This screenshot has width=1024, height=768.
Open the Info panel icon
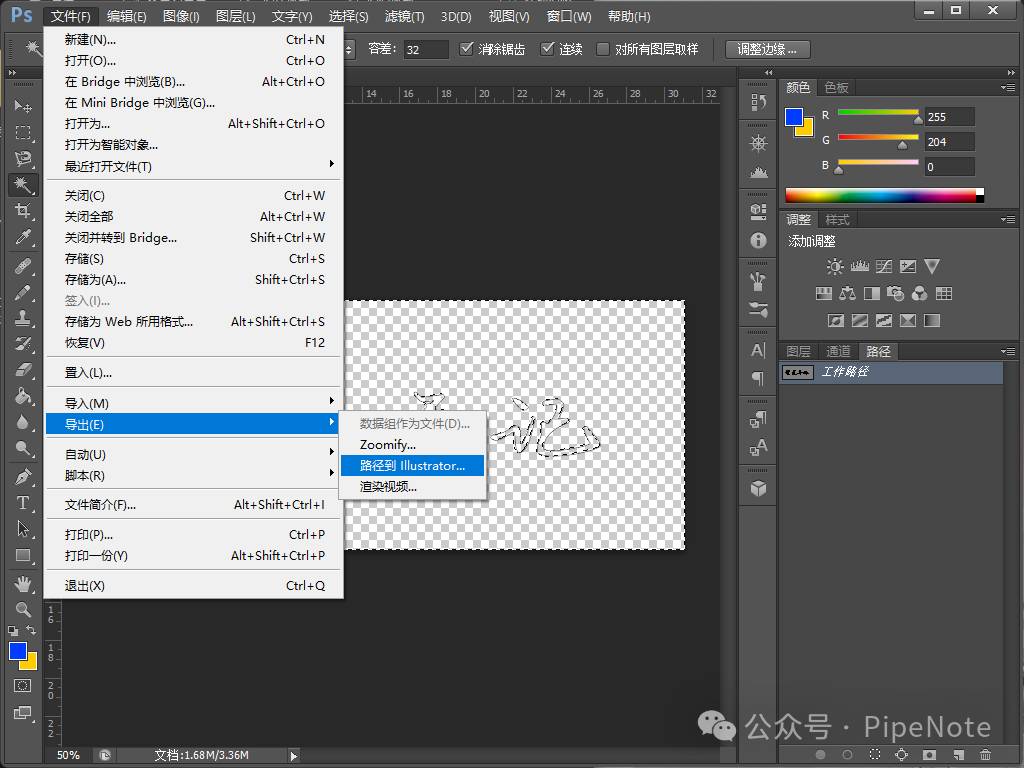coord(758,240)
